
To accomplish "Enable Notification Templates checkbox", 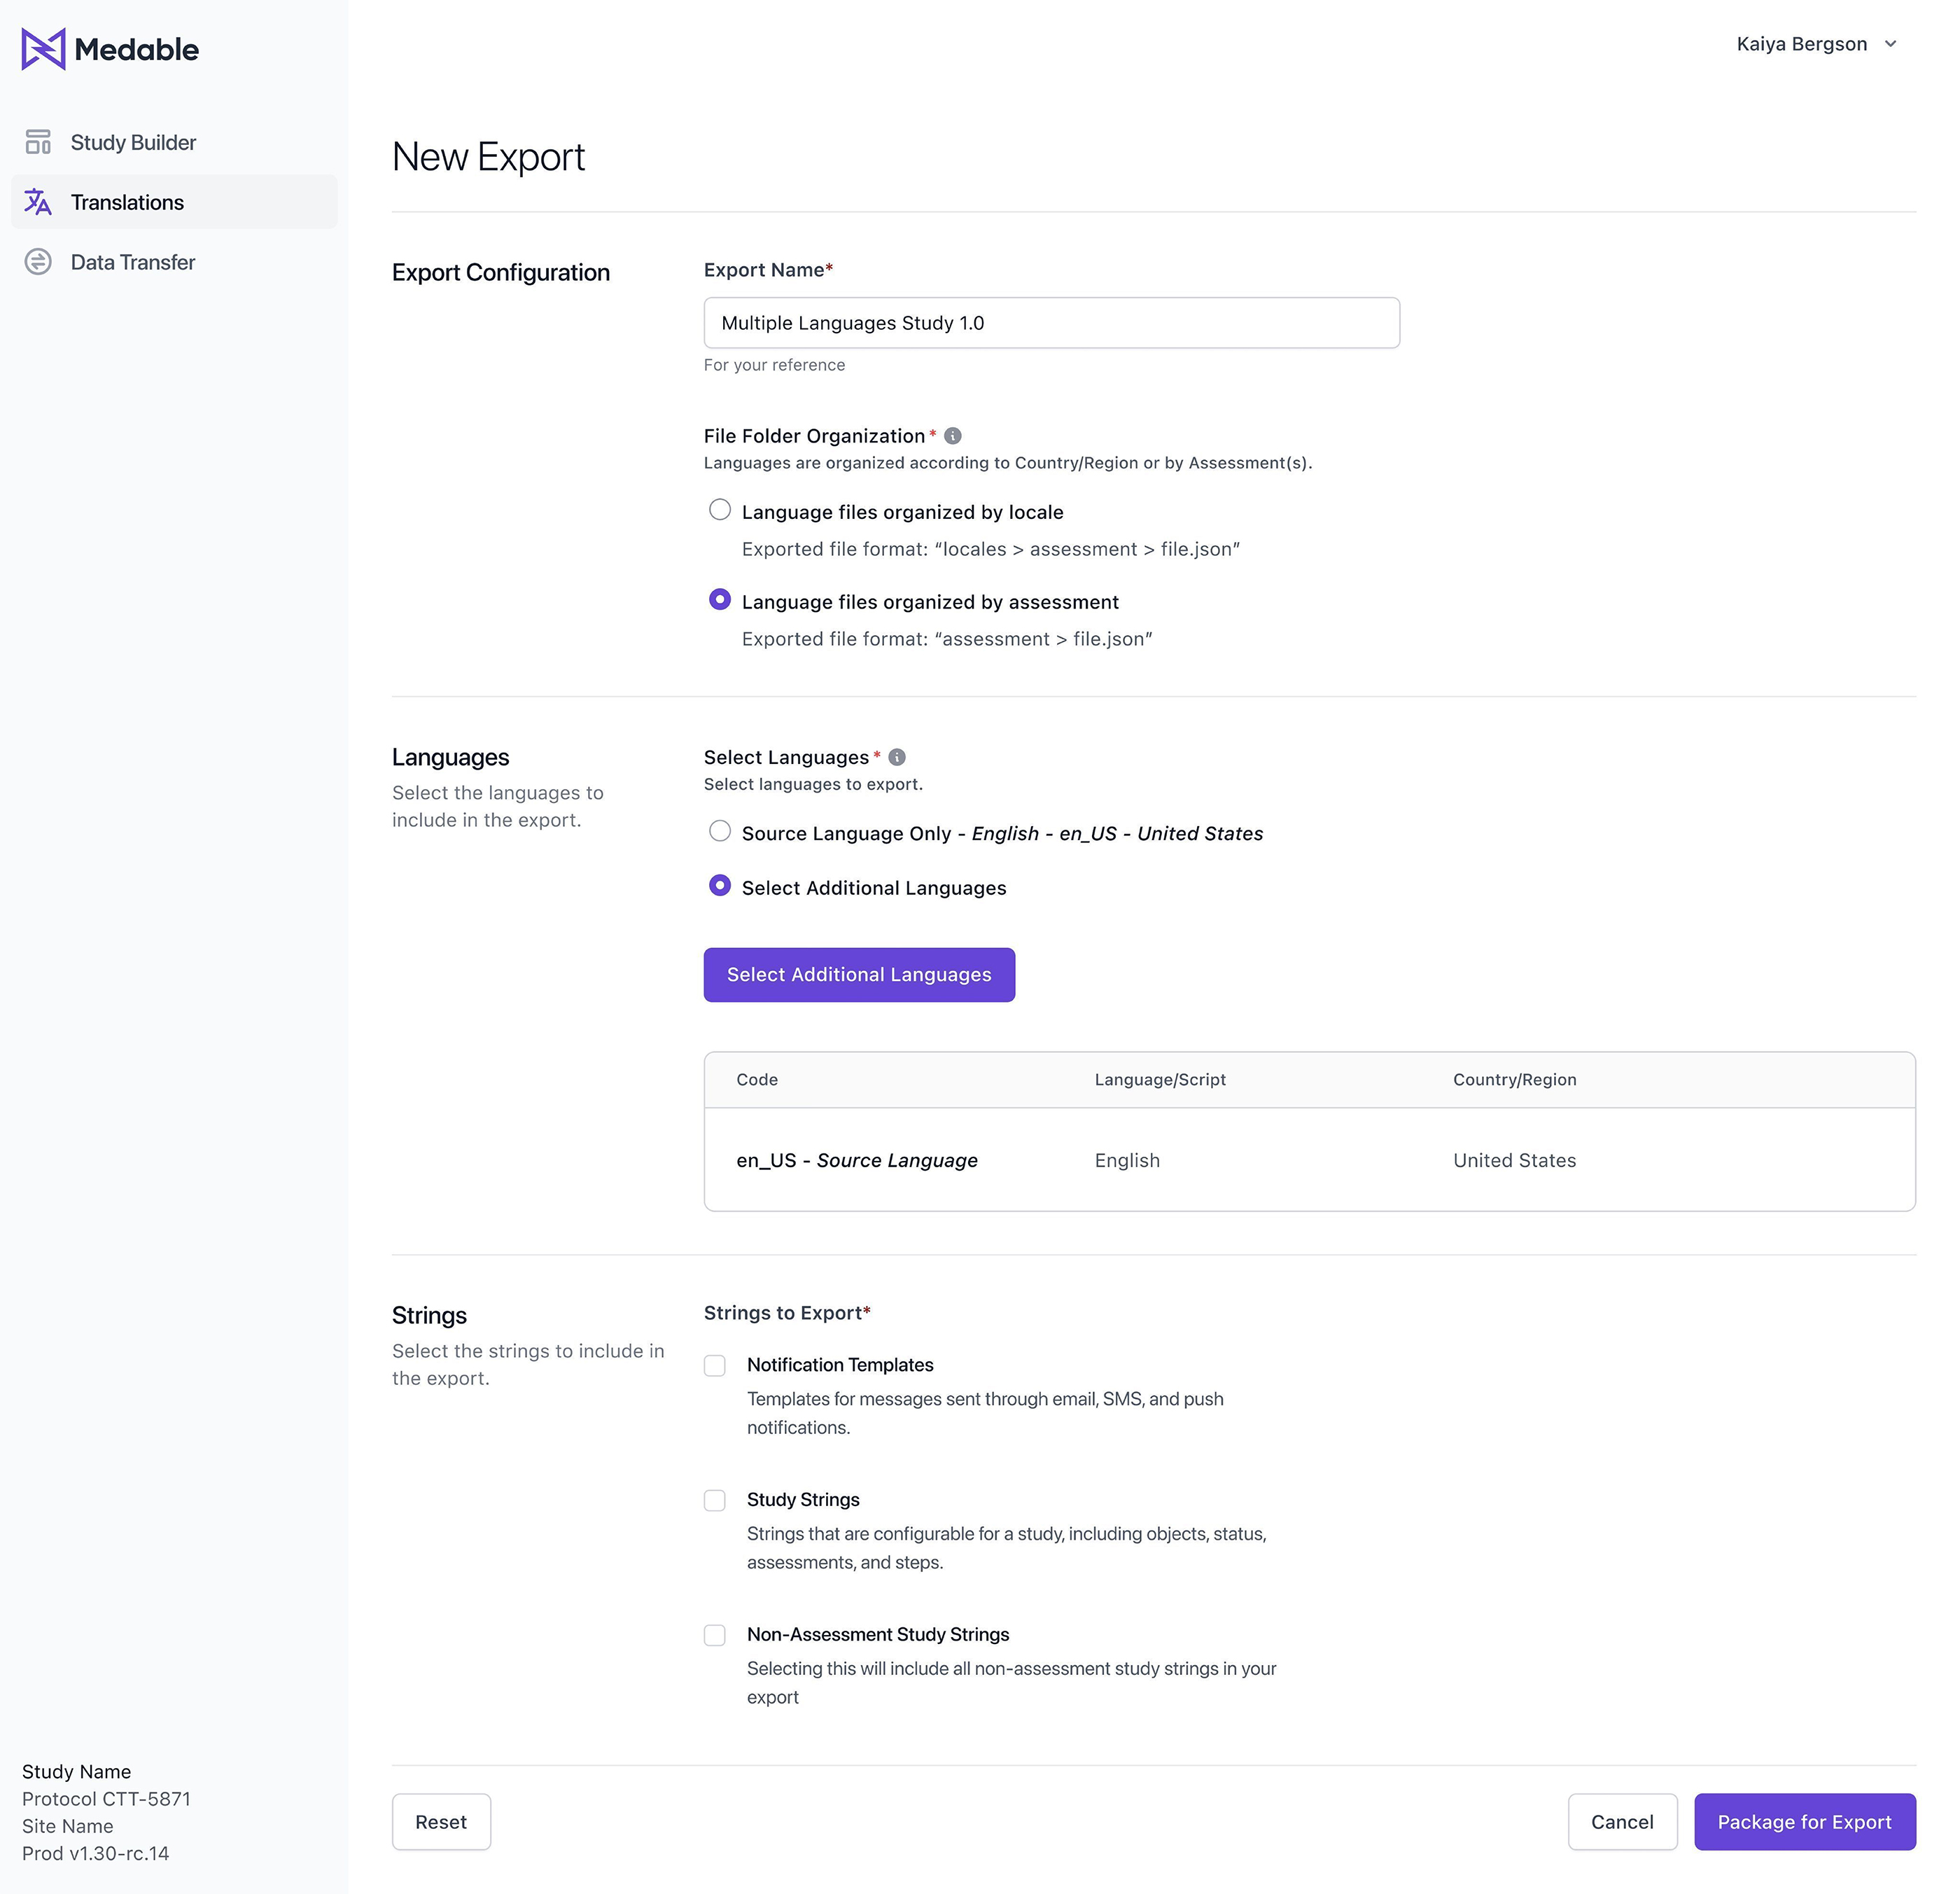I will point(715,1366).
